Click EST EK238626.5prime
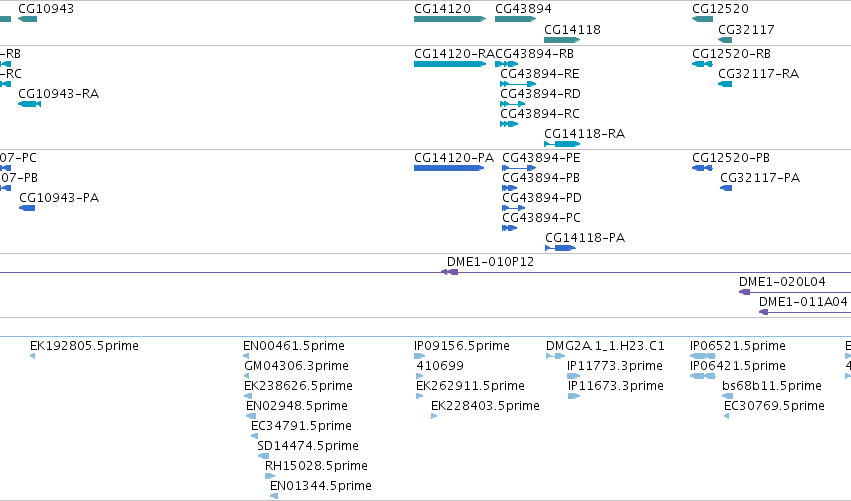 tap(298, 386)
